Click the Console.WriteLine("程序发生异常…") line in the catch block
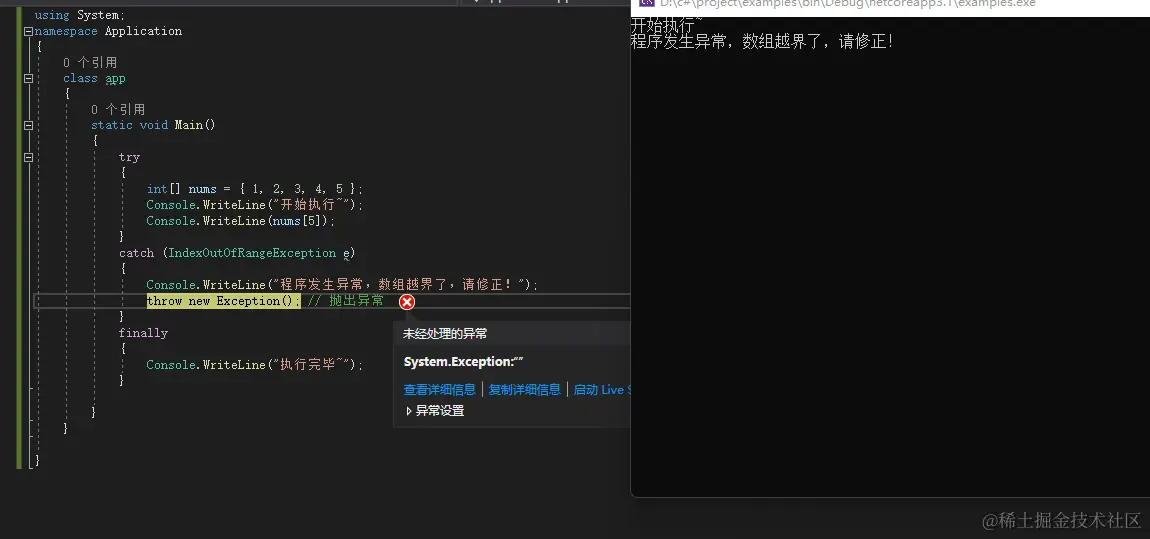Viewport: 1150px width, 539px height. point(342,285)
